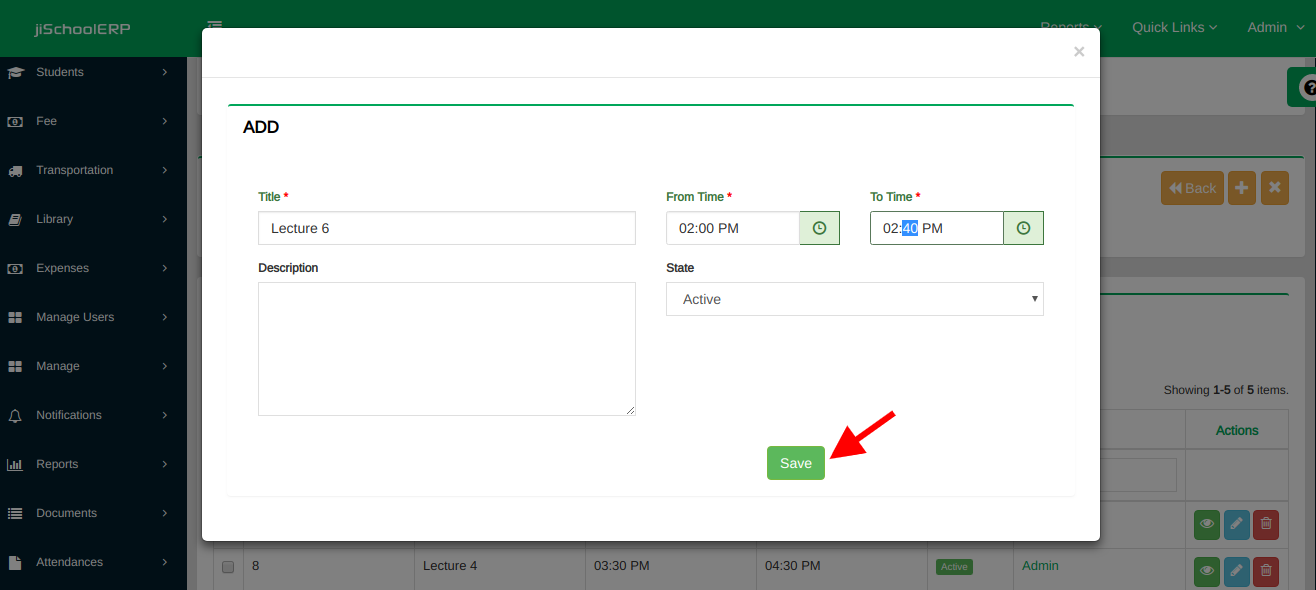Open the Reports sidebar menu
This screenshot has width=1316, height=590.
pyautogui.click(x=93, y=464)
